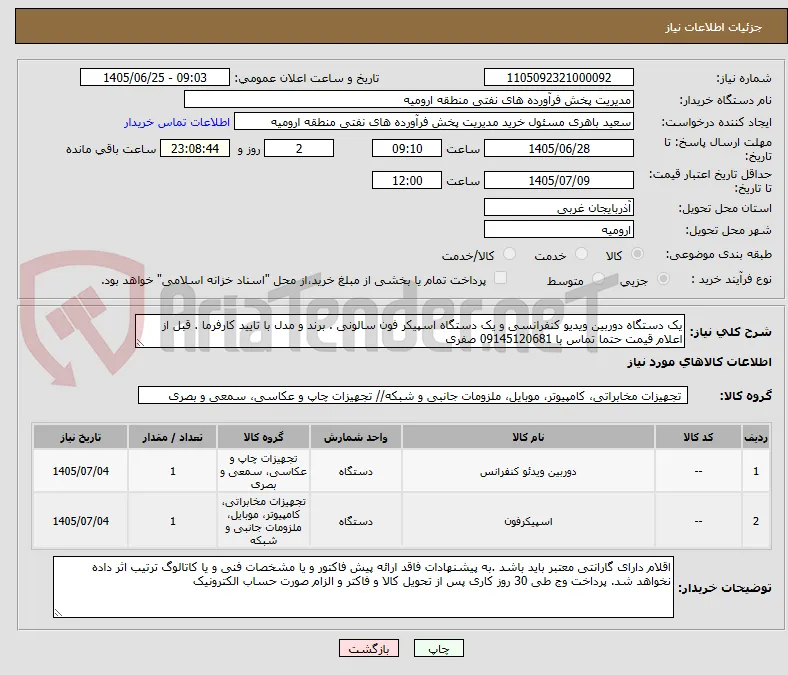Screen dimensions: 788x675
Task: Click the گروه کالا column header
Action: tap(264, 437)
